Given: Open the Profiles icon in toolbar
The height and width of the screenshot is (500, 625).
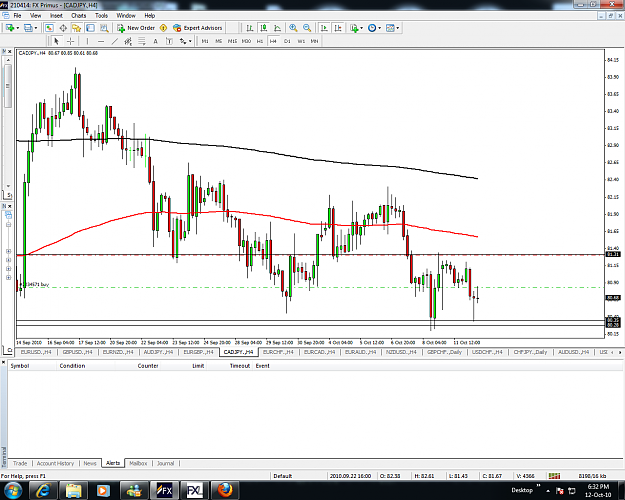Looking at the screenshot, I should click(x=28, y=28).
